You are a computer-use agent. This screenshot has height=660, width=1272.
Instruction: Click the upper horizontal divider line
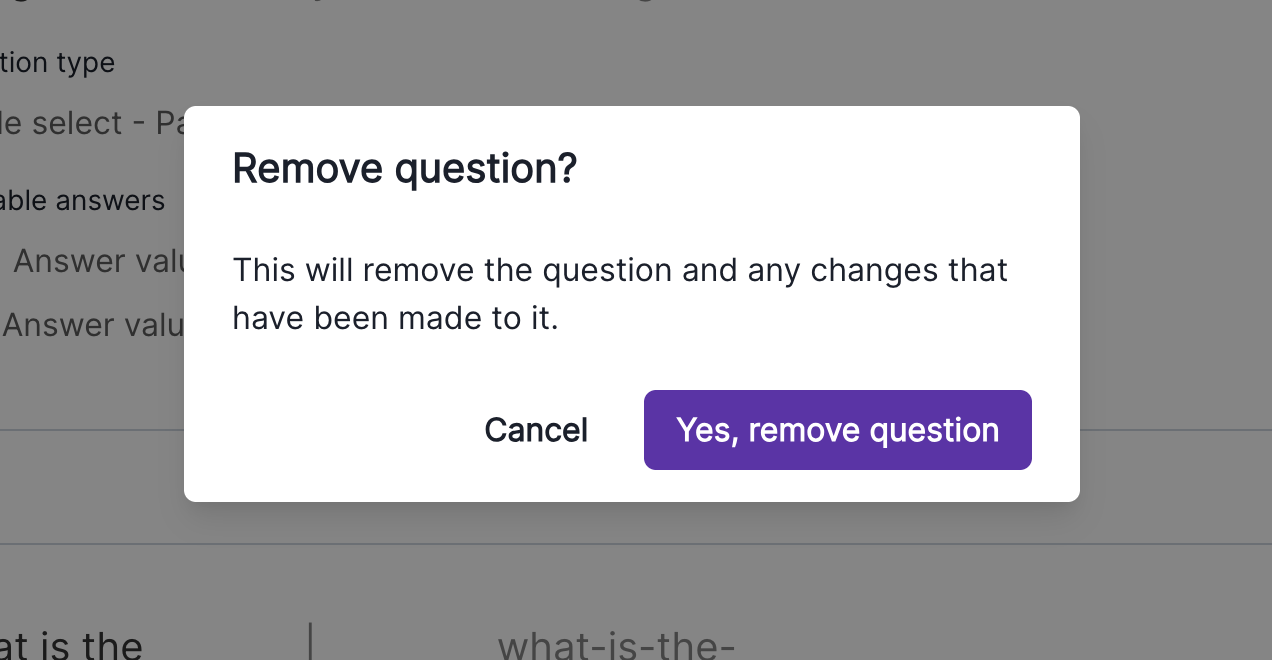click(92, 431)
